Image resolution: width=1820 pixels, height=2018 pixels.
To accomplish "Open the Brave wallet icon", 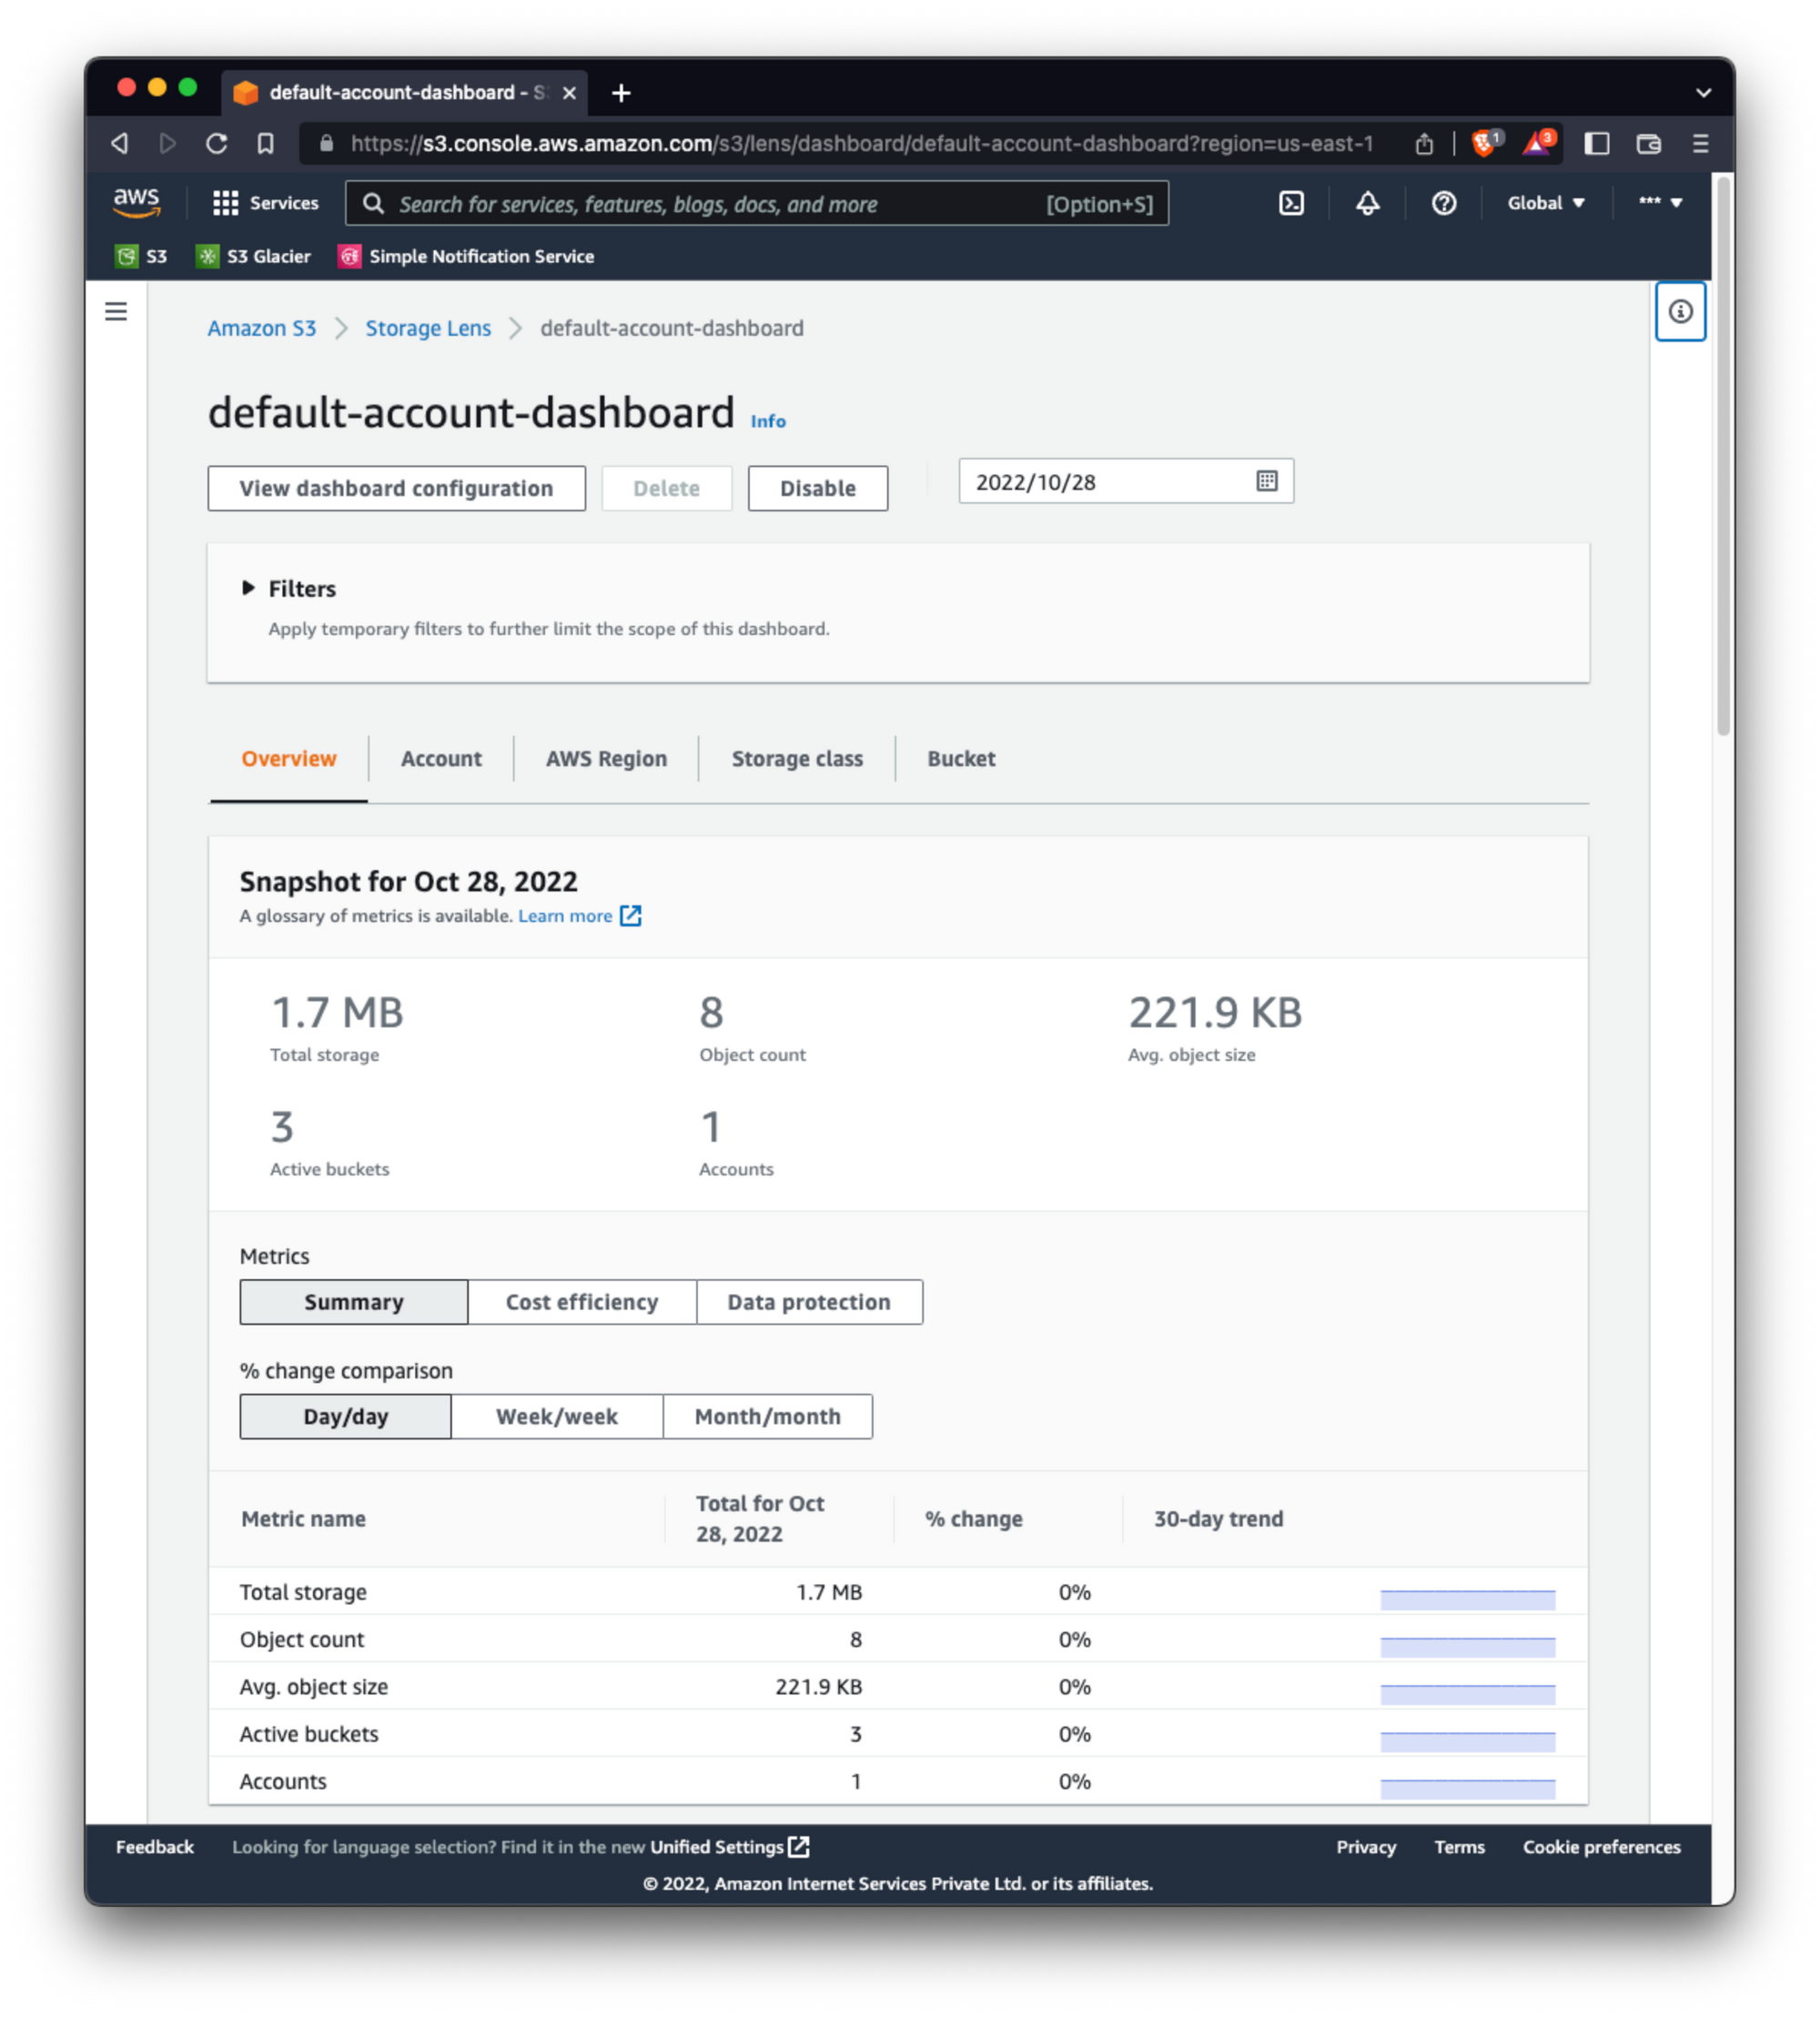I will click(1649, 143).
